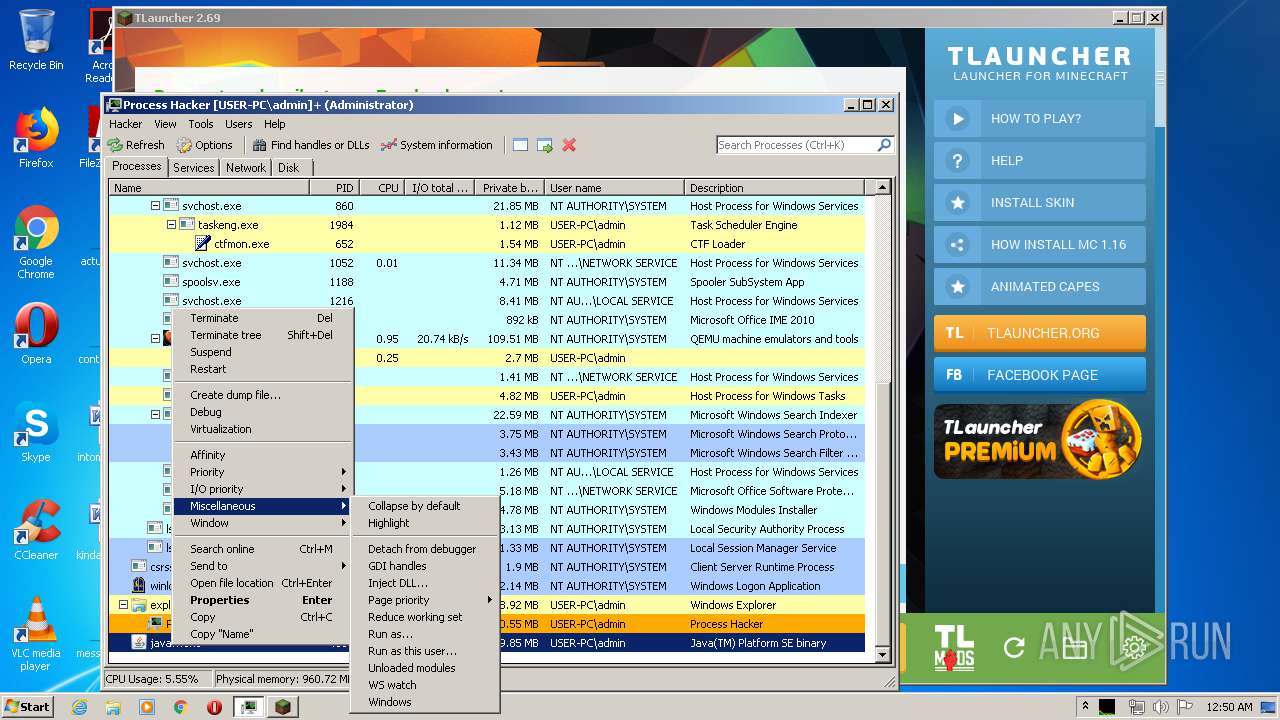Focus the Search Processes field
The image size is (1280, 720).
click(797, 145)
